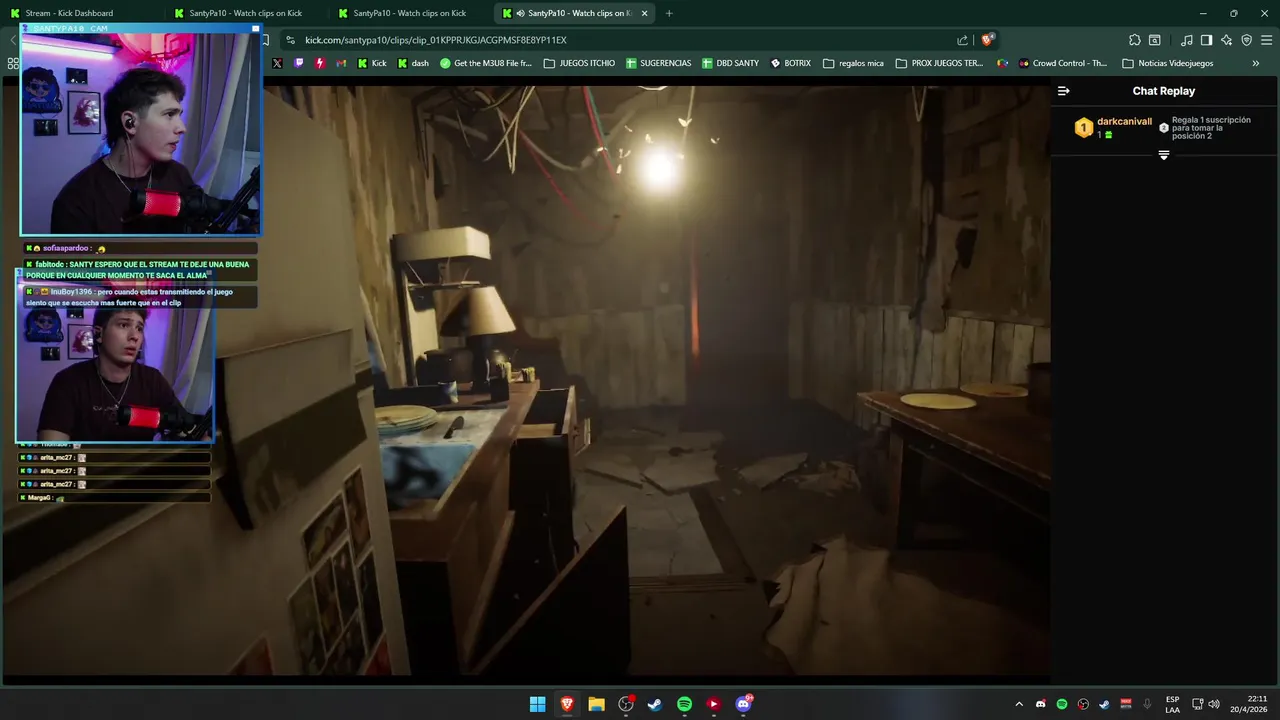
Task: Open OBS Studio from taskbar
Action: point(626,704)
